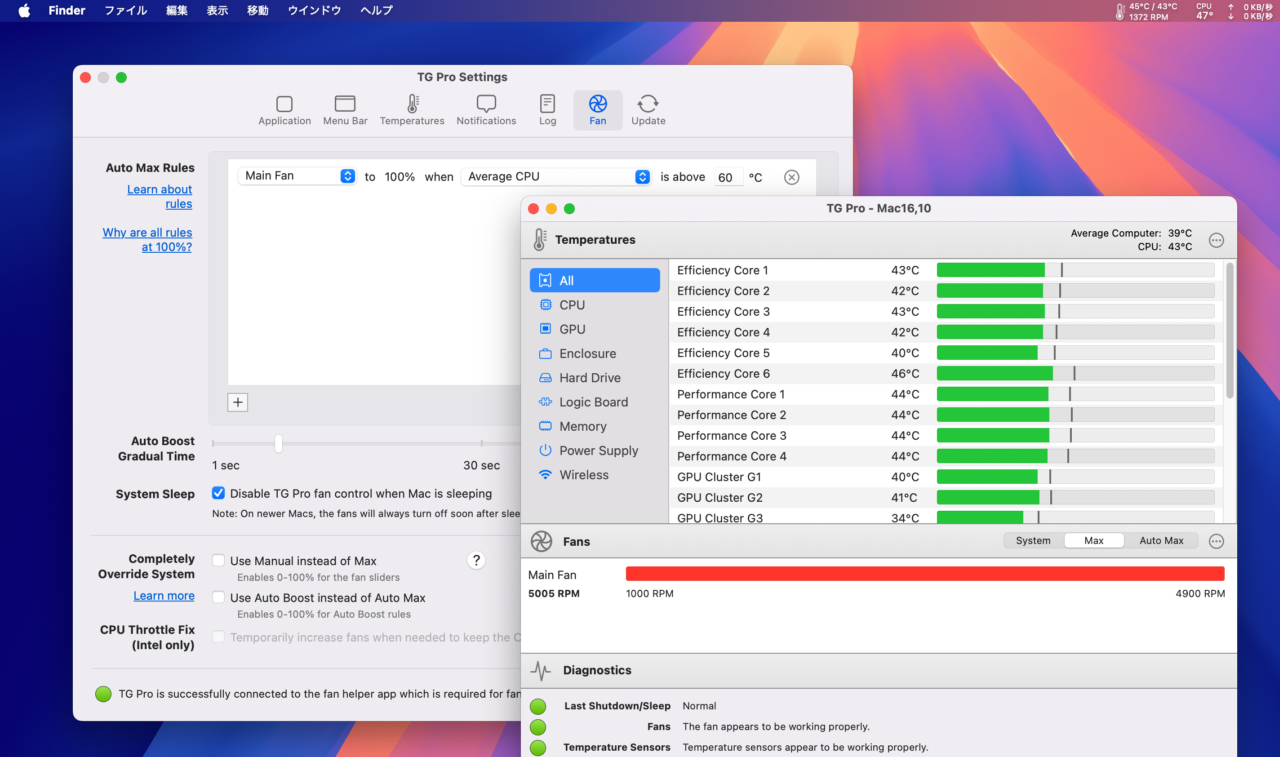Open the ファイル menu
This screenshot has width=1280, height=757.
point(126,11)
